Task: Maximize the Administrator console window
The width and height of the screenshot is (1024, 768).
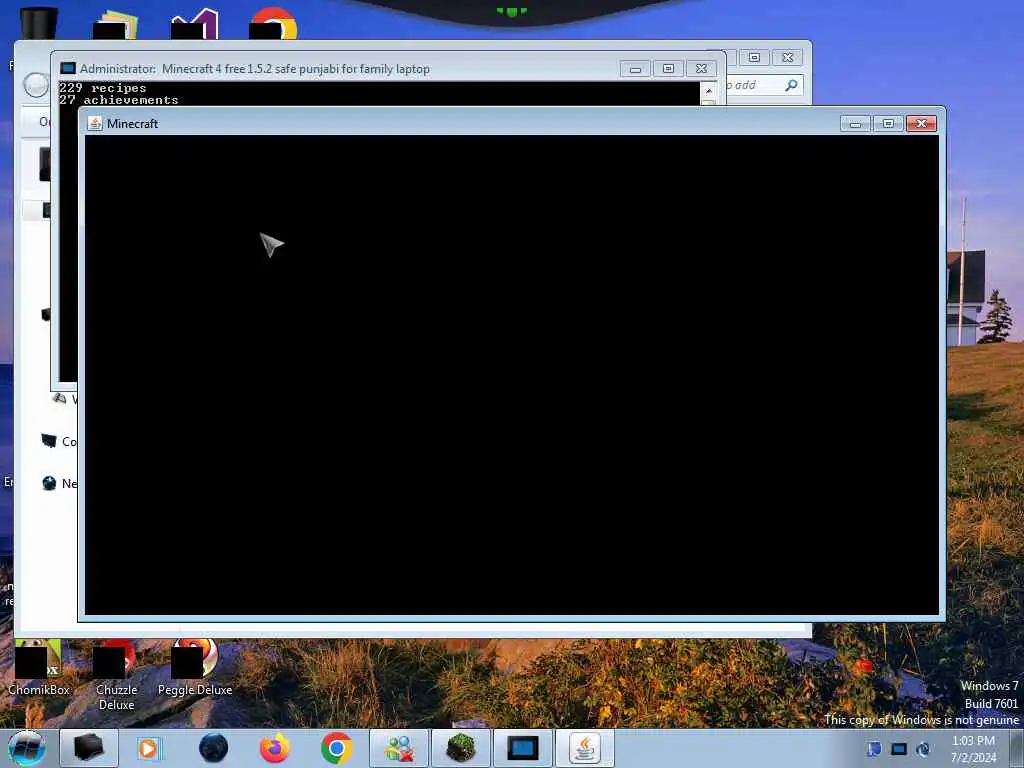Action: tap(668, 69)
